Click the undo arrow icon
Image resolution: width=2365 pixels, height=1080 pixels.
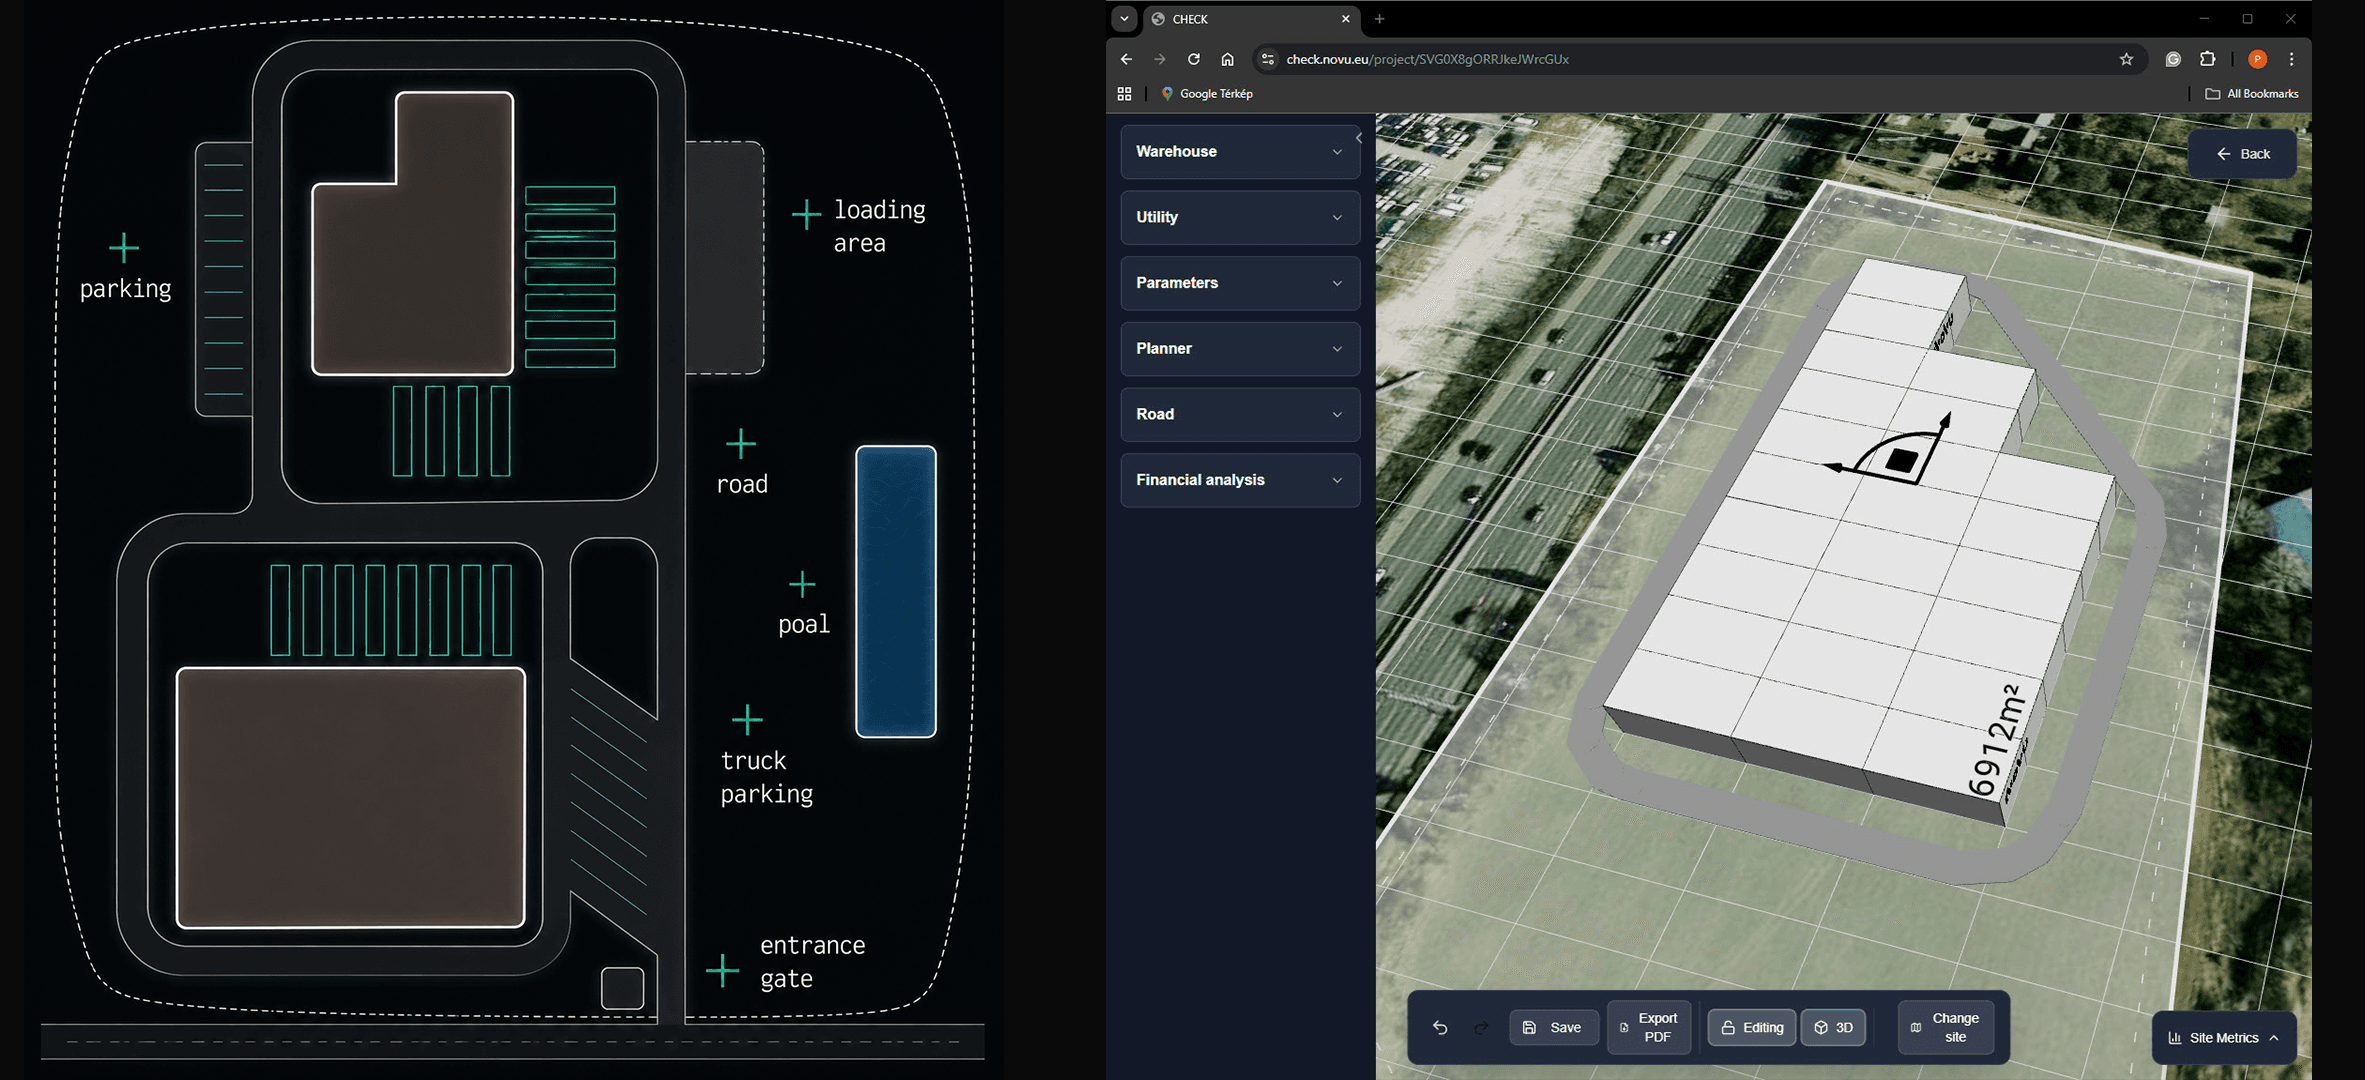point(1440,1027)
